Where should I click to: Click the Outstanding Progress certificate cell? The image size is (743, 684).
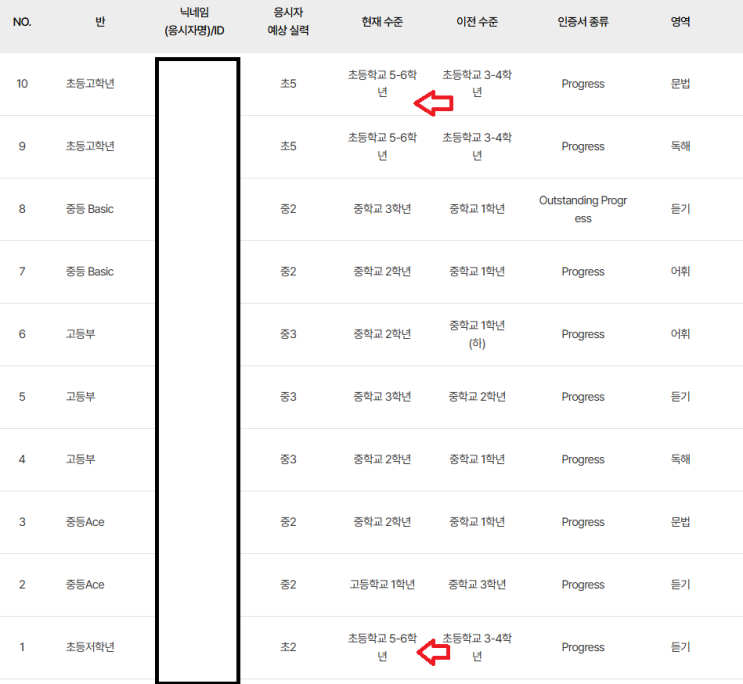(583, 209)
